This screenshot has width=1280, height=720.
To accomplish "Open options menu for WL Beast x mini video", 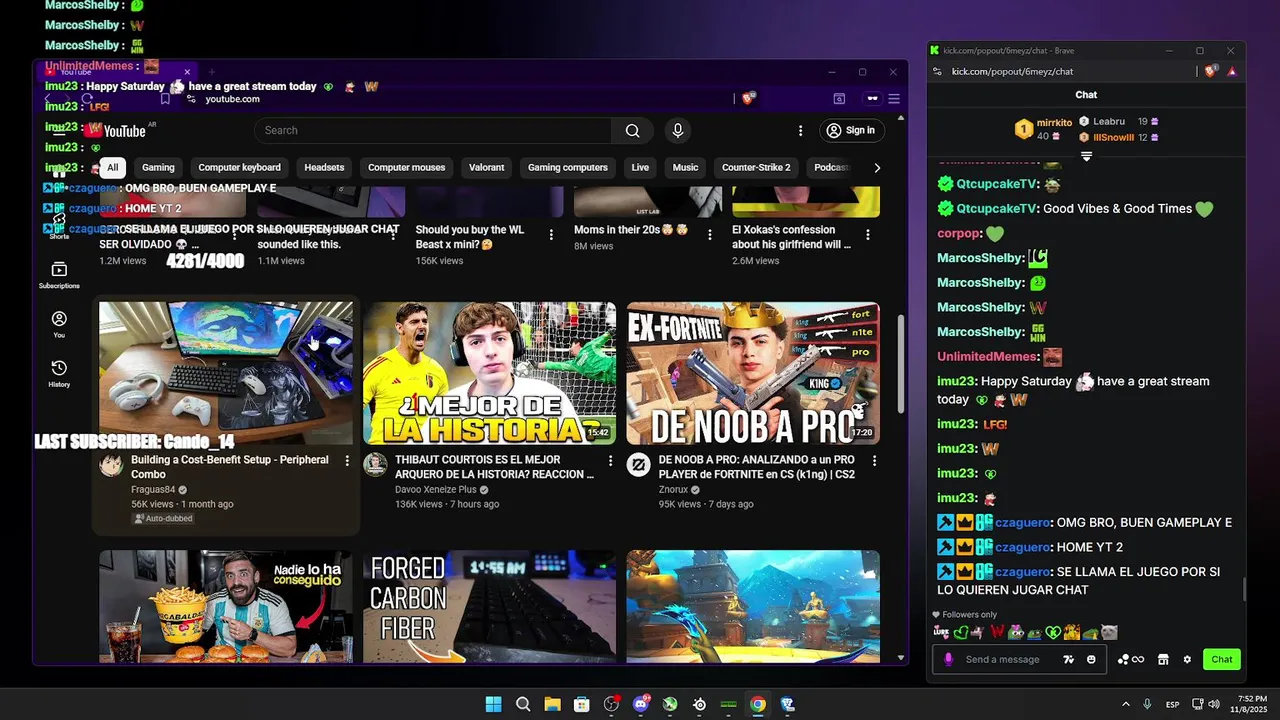I will 551,234.
